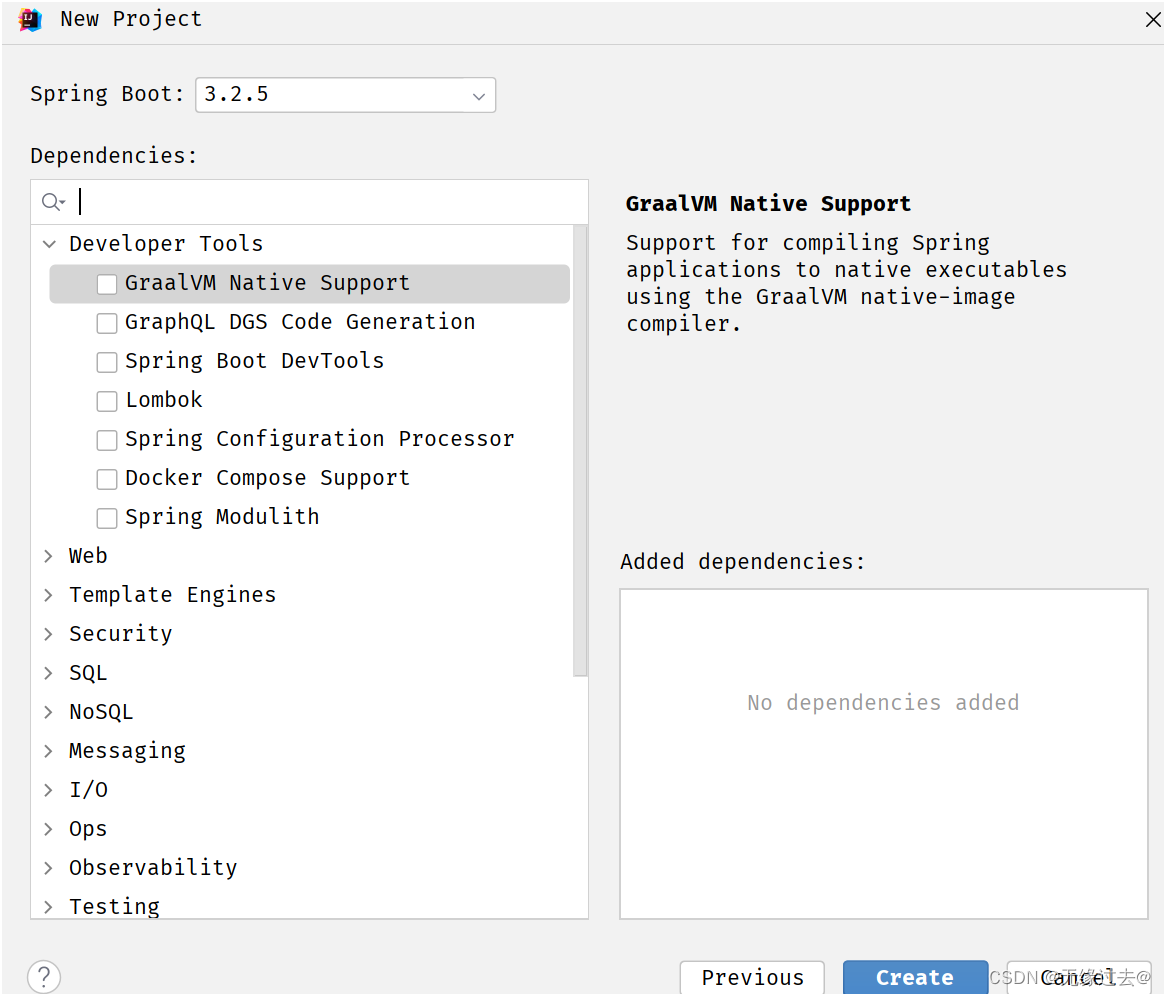Check Spring Configuration Processor dependency

click(106, 440)
